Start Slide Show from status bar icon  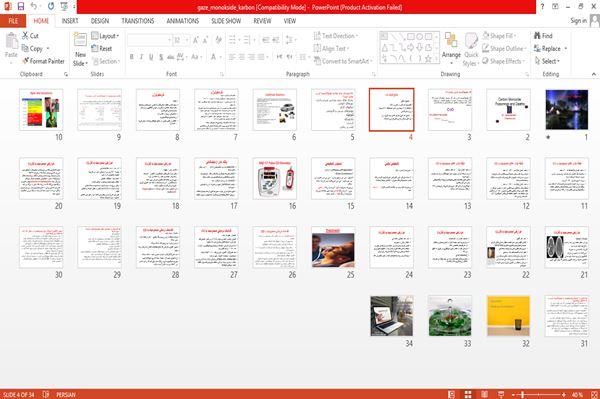[x=501, y=394]
